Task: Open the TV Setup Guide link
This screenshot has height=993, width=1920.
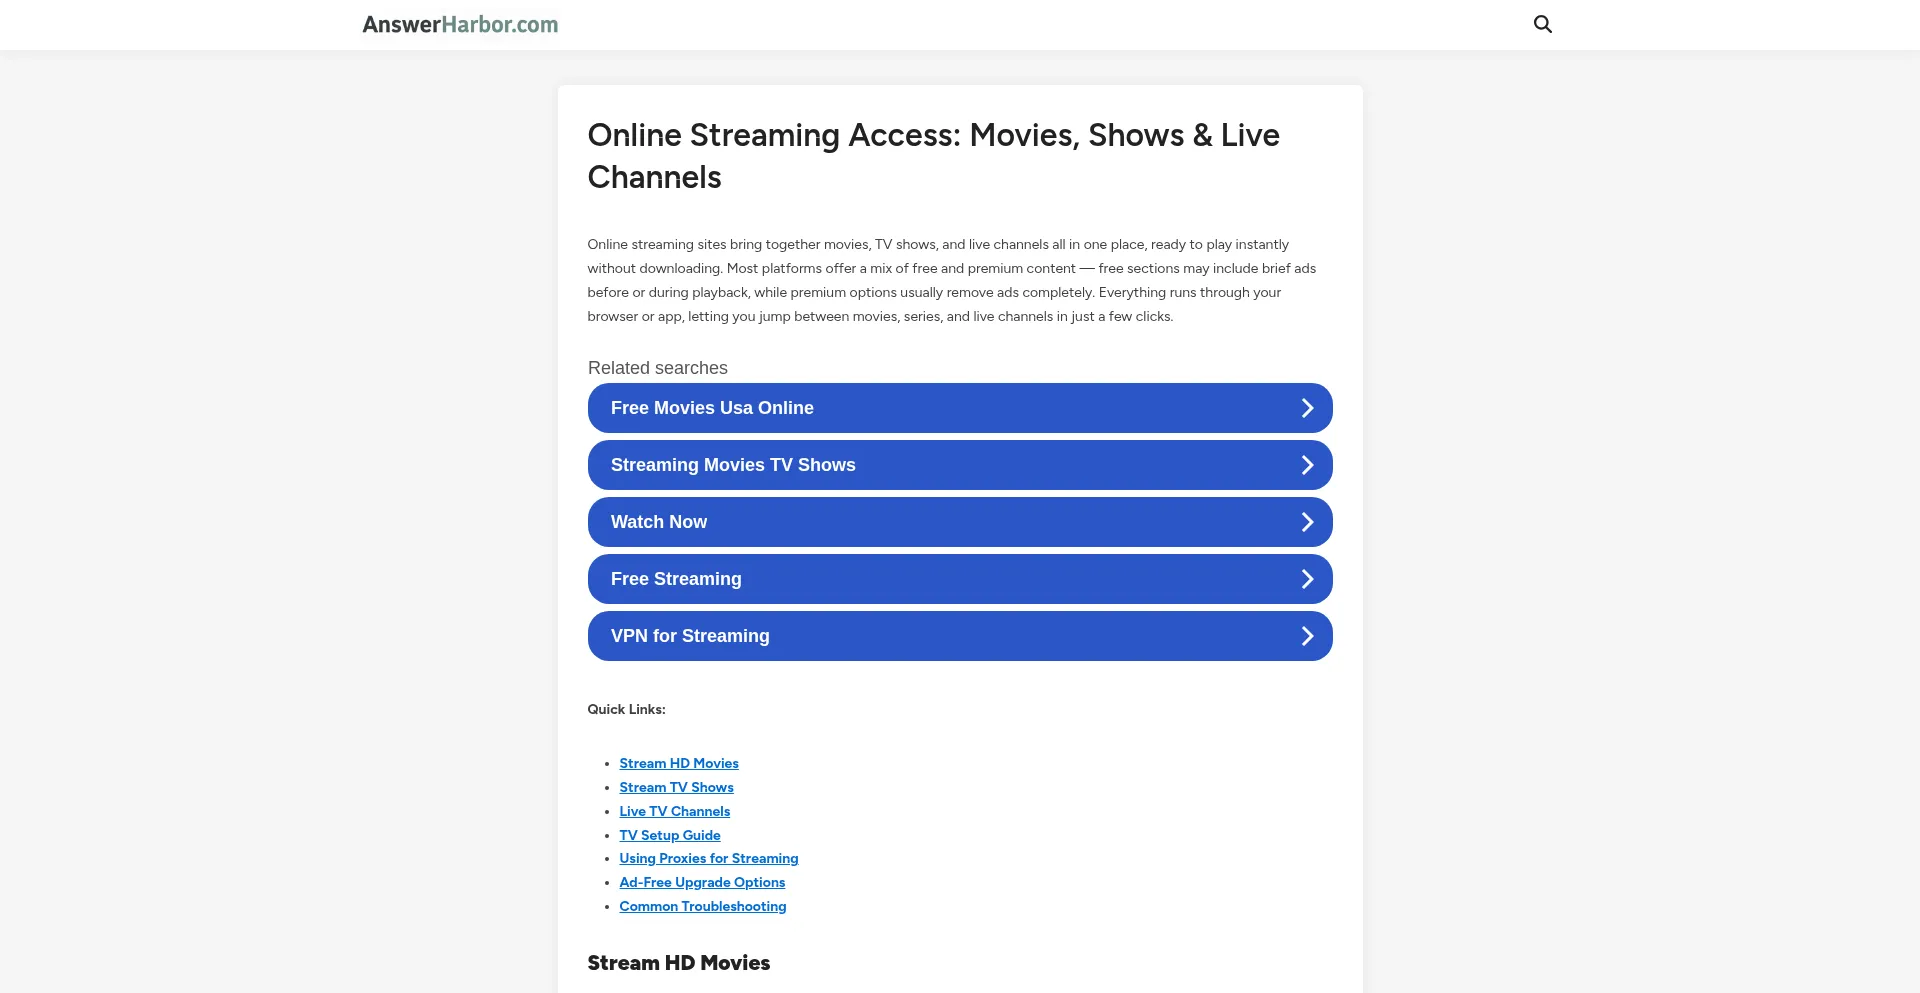Action: [669, 835]
